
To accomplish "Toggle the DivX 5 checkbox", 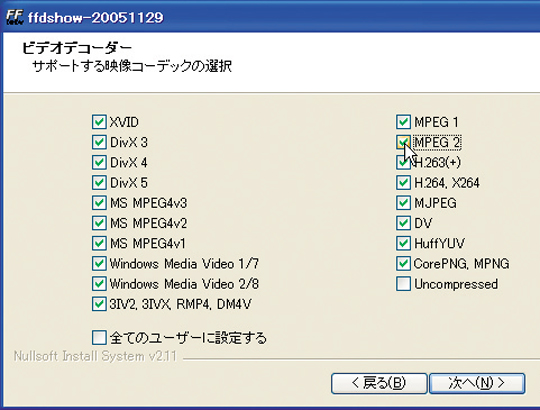I will pos(99,182).
